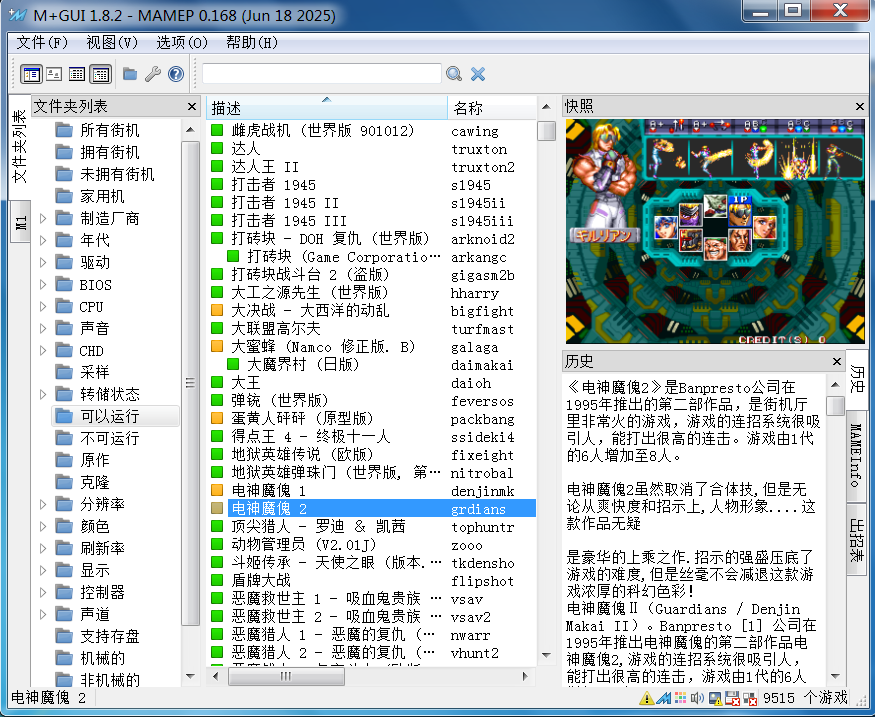Click the blue folder toolbar icon

pos(130,74)
